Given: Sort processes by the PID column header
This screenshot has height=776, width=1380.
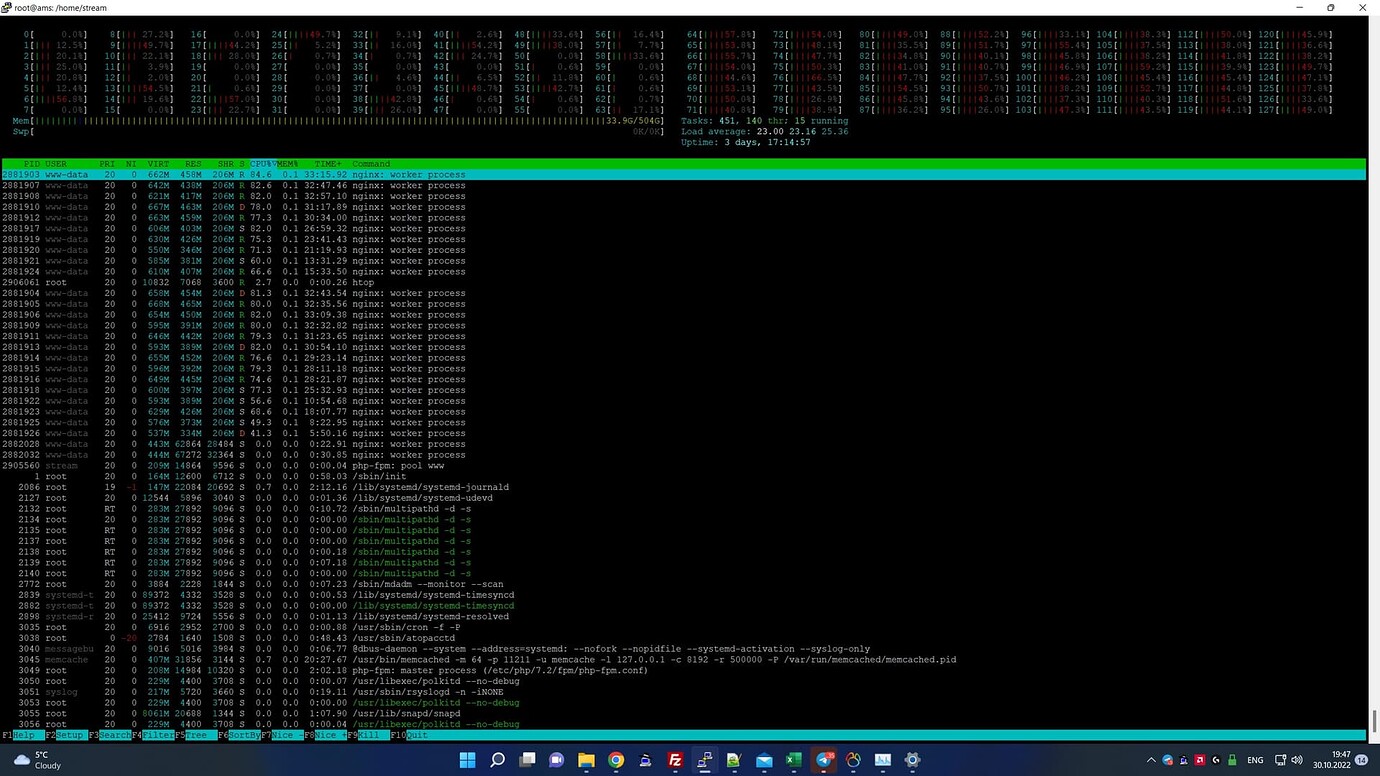Looking at the screenshot, I should 32,164.
